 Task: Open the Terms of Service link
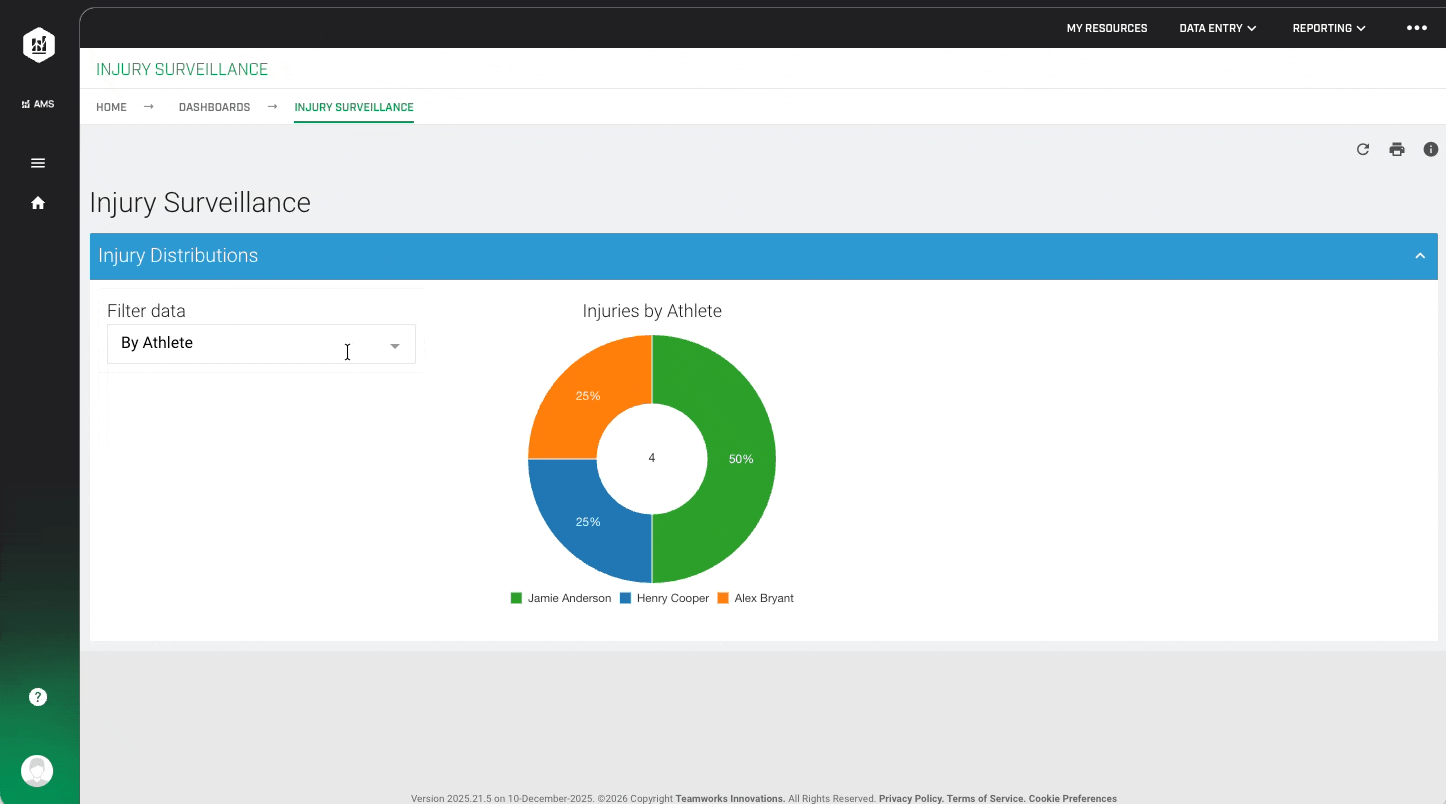985,798
